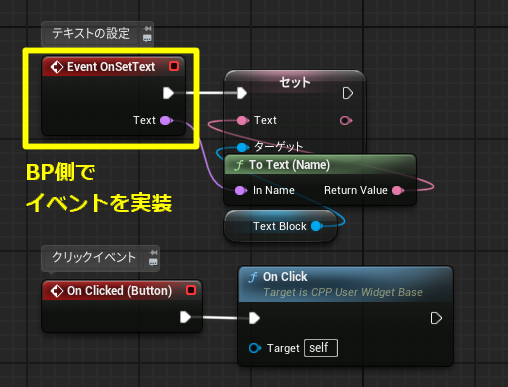Click the Return Value pin on To Text node

click(x=398, y=191)
